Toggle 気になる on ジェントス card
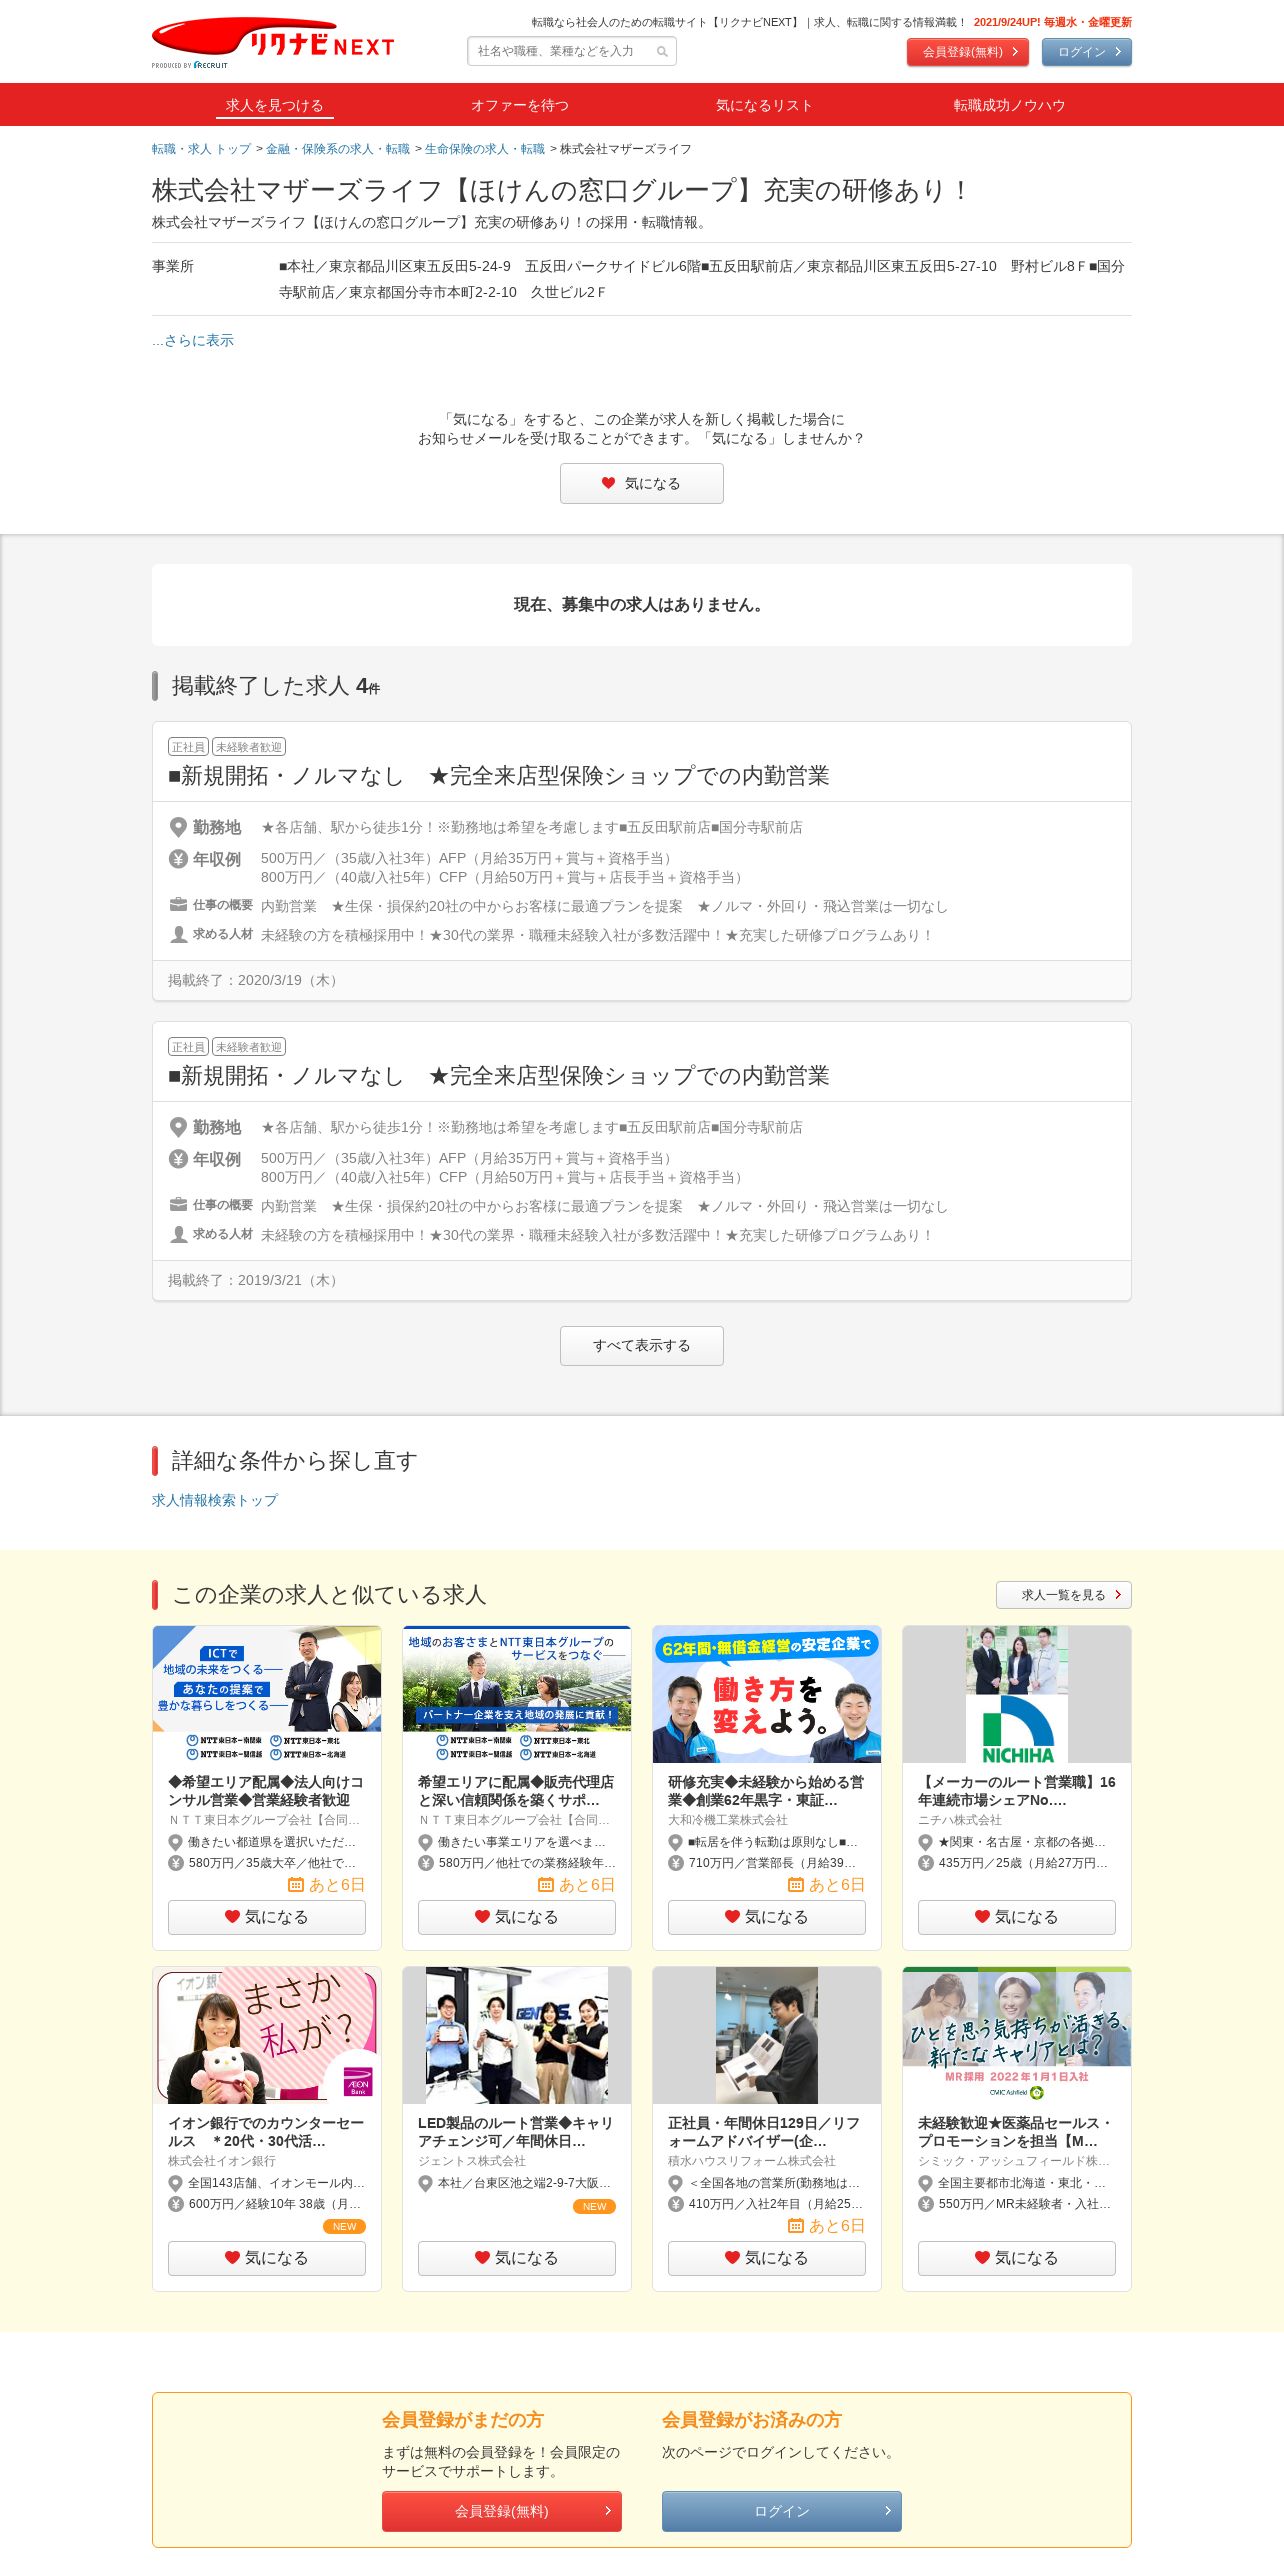This screenshot has height=2568, width=1284. pos(517,2258)
